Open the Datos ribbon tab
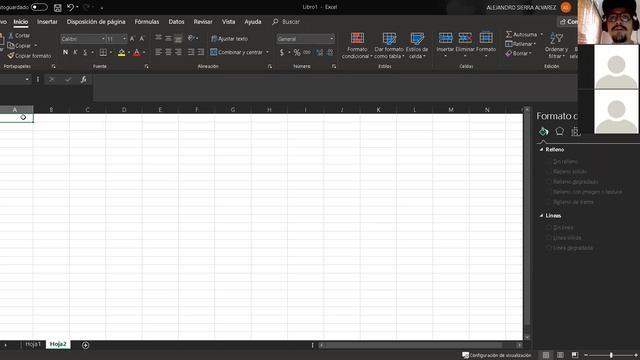 pos(176,22)
